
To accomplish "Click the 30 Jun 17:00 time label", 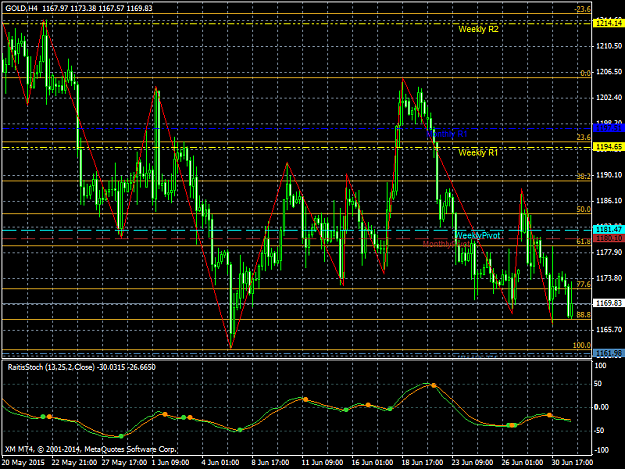I will point(572,462).
